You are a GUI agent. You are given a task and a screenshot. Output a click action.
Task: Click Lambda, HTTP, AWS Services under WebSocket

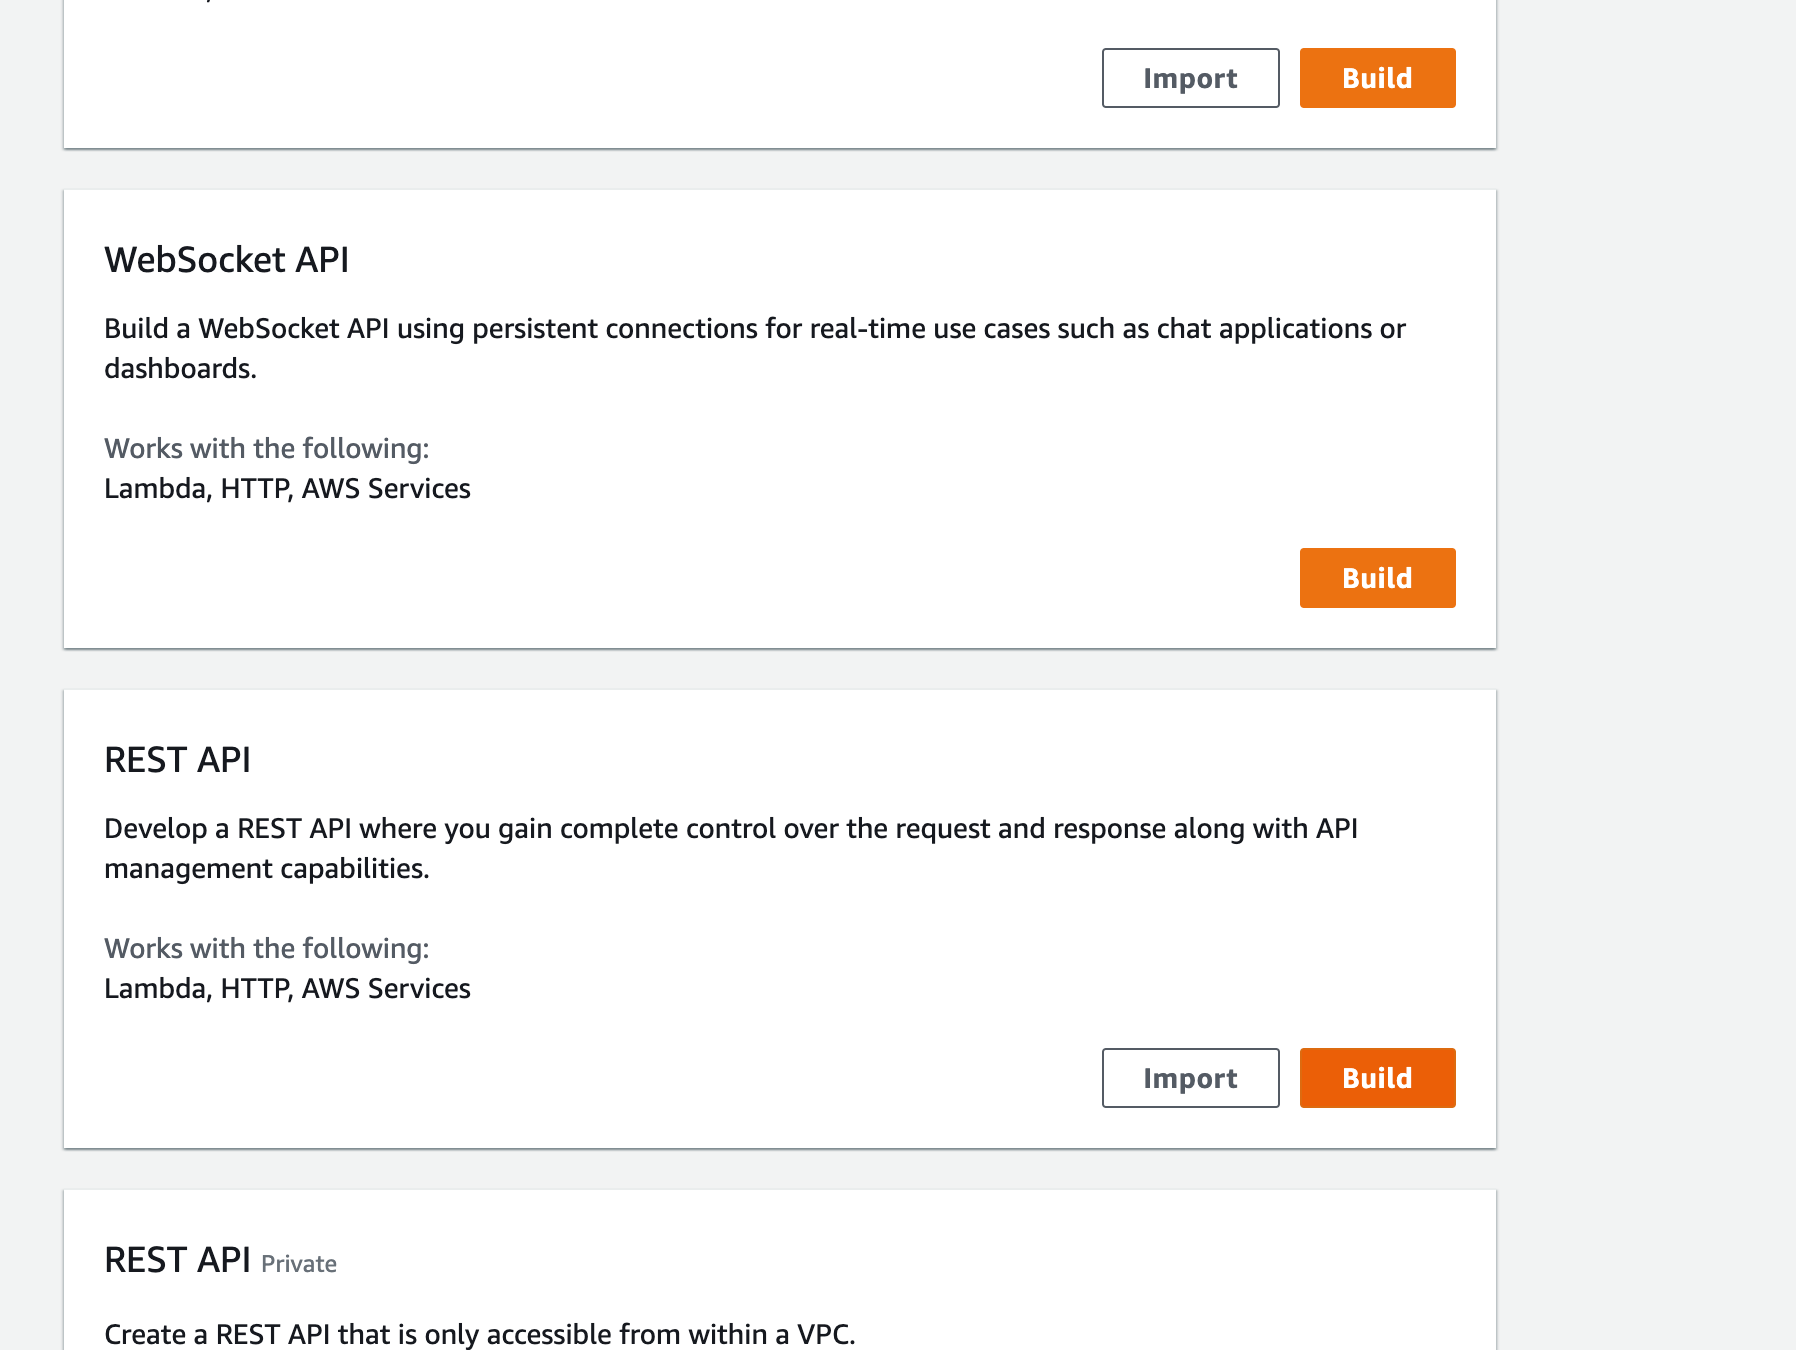click(x=287, y=489)
